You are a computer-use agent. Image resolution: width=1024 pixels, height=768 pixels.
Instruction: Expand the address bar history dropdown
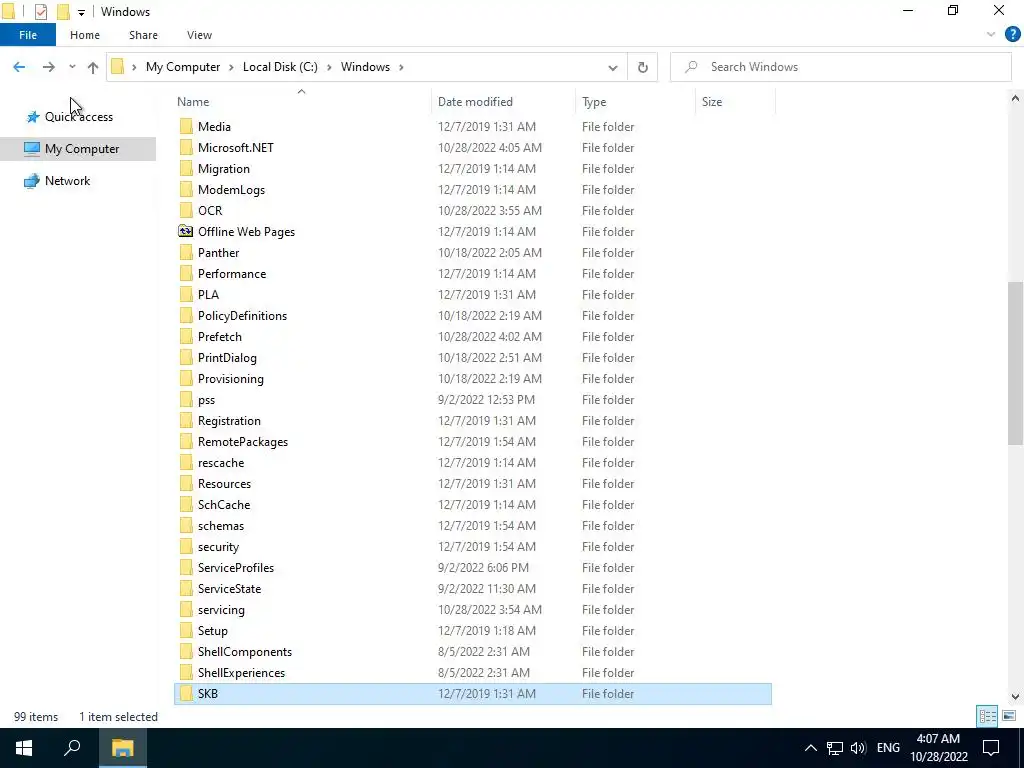pos(613,67)
